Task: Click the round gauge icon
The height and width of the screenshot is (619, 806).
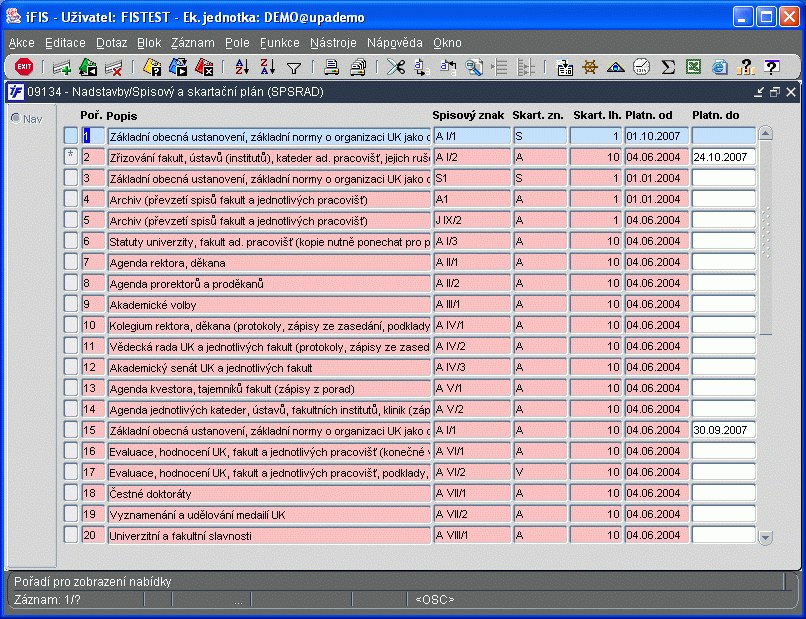Action: (x=642, y=67)
